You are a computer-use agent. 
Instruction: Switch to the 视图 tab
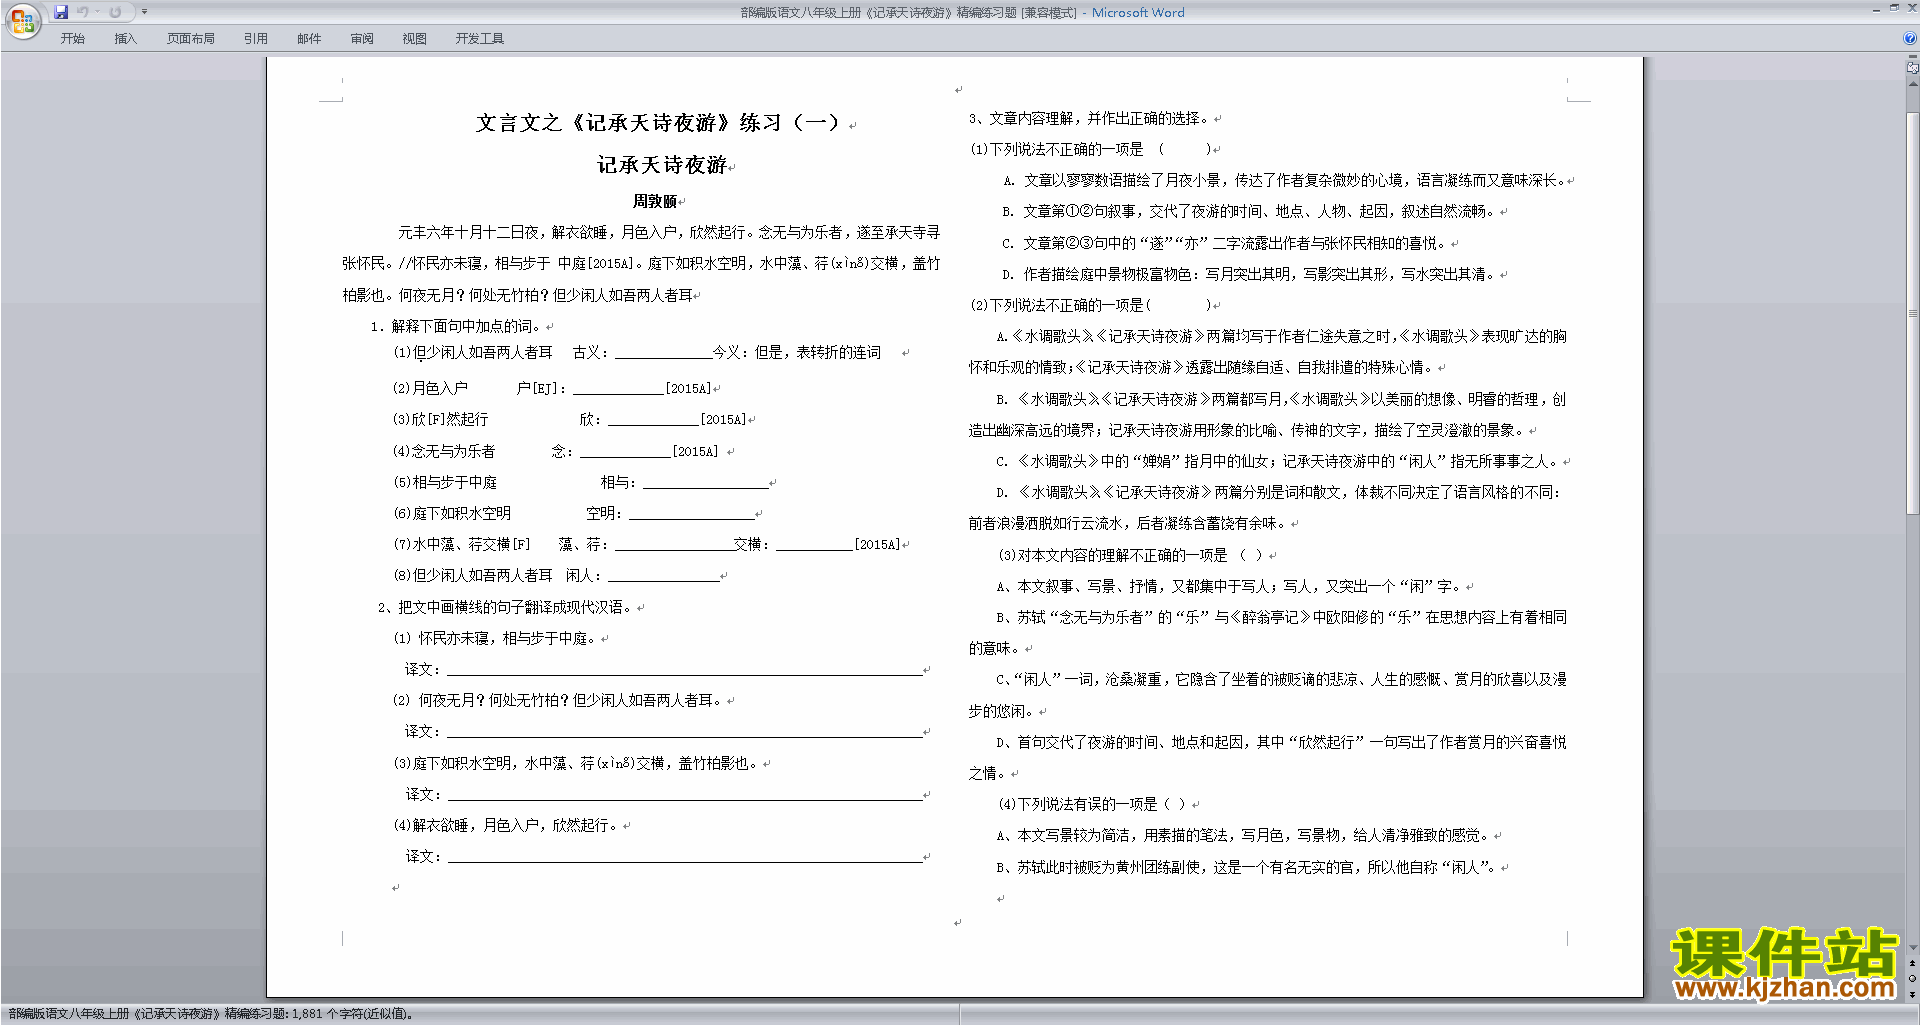(x=414, y=39)
